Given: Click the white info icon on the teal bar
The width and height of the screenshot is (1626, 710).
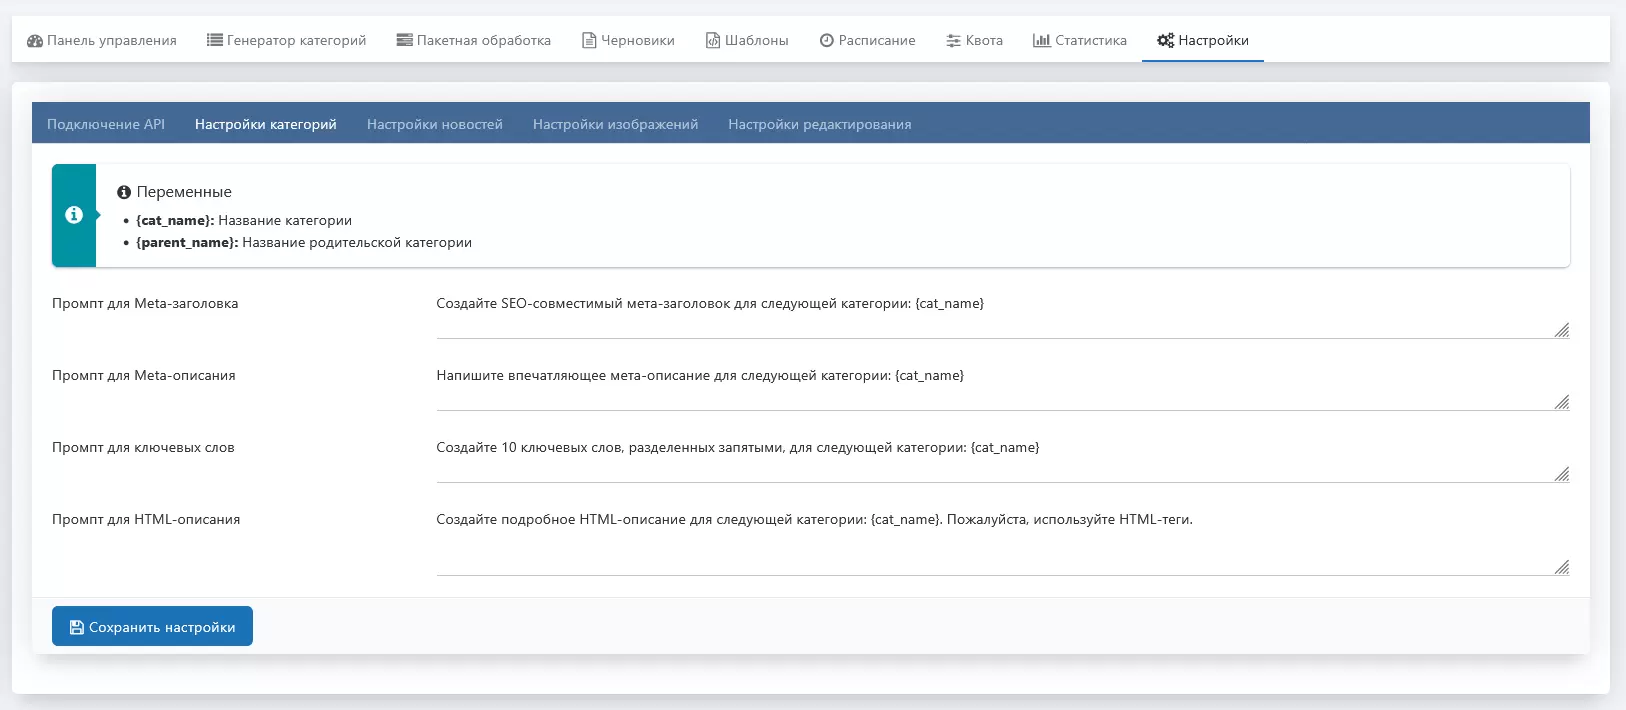Looking at the screenshot, I should [73, 215].
